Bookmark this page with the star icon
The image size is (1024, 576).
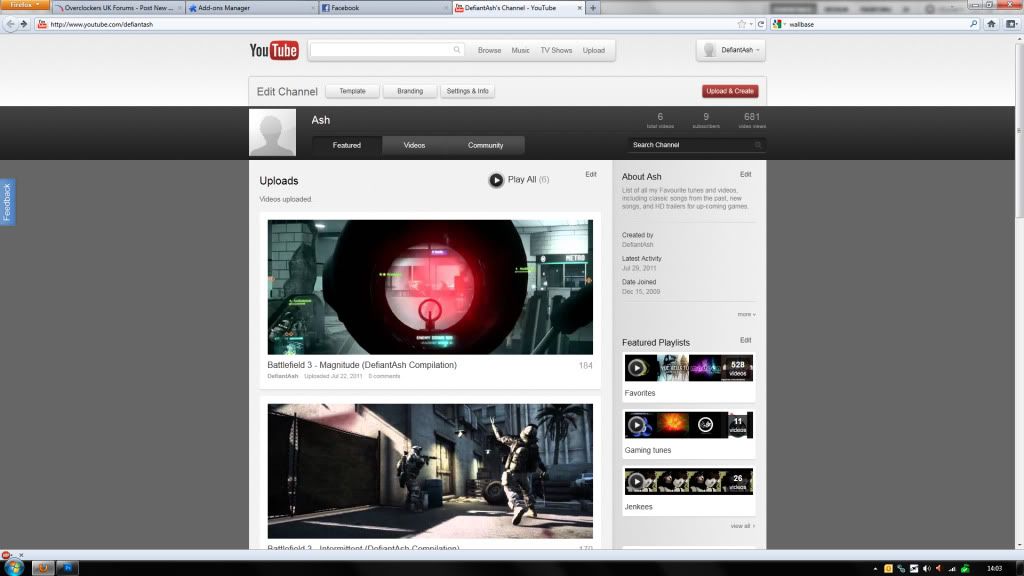point(741,23)
